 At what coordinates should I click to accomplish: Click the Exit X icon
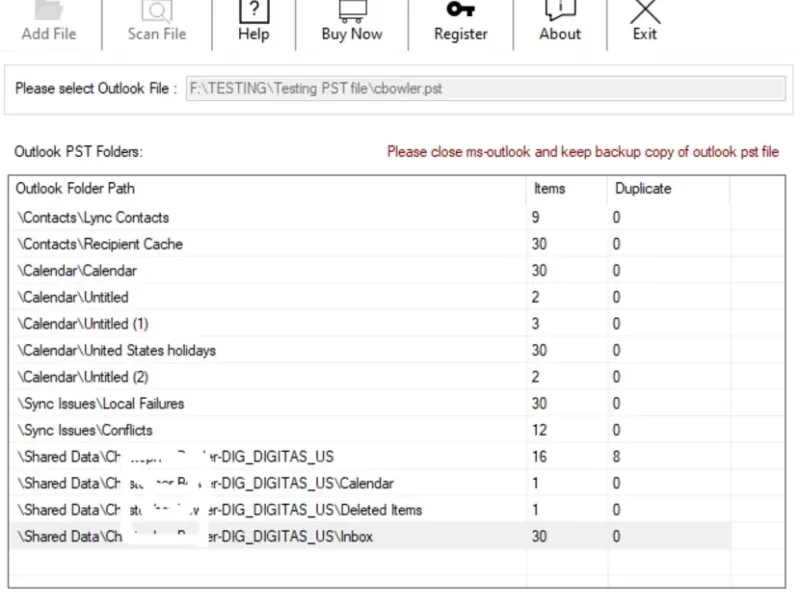[x=645, y=11]
